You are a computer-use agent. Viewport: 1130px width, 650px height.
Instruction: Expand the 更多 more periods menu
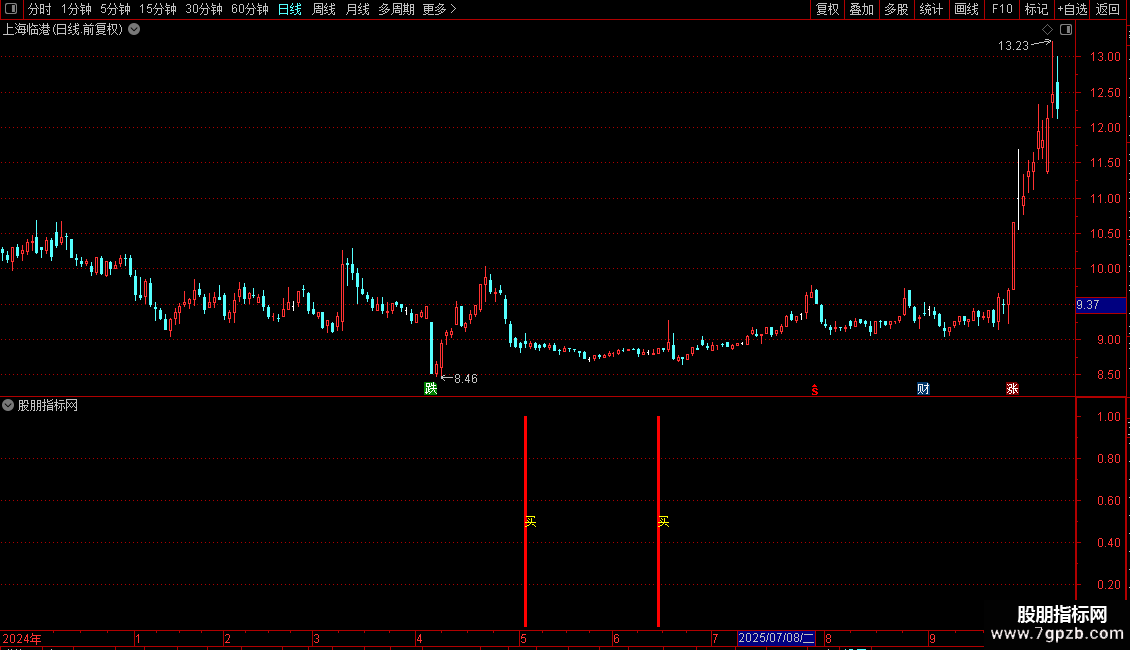coord(439,9)
